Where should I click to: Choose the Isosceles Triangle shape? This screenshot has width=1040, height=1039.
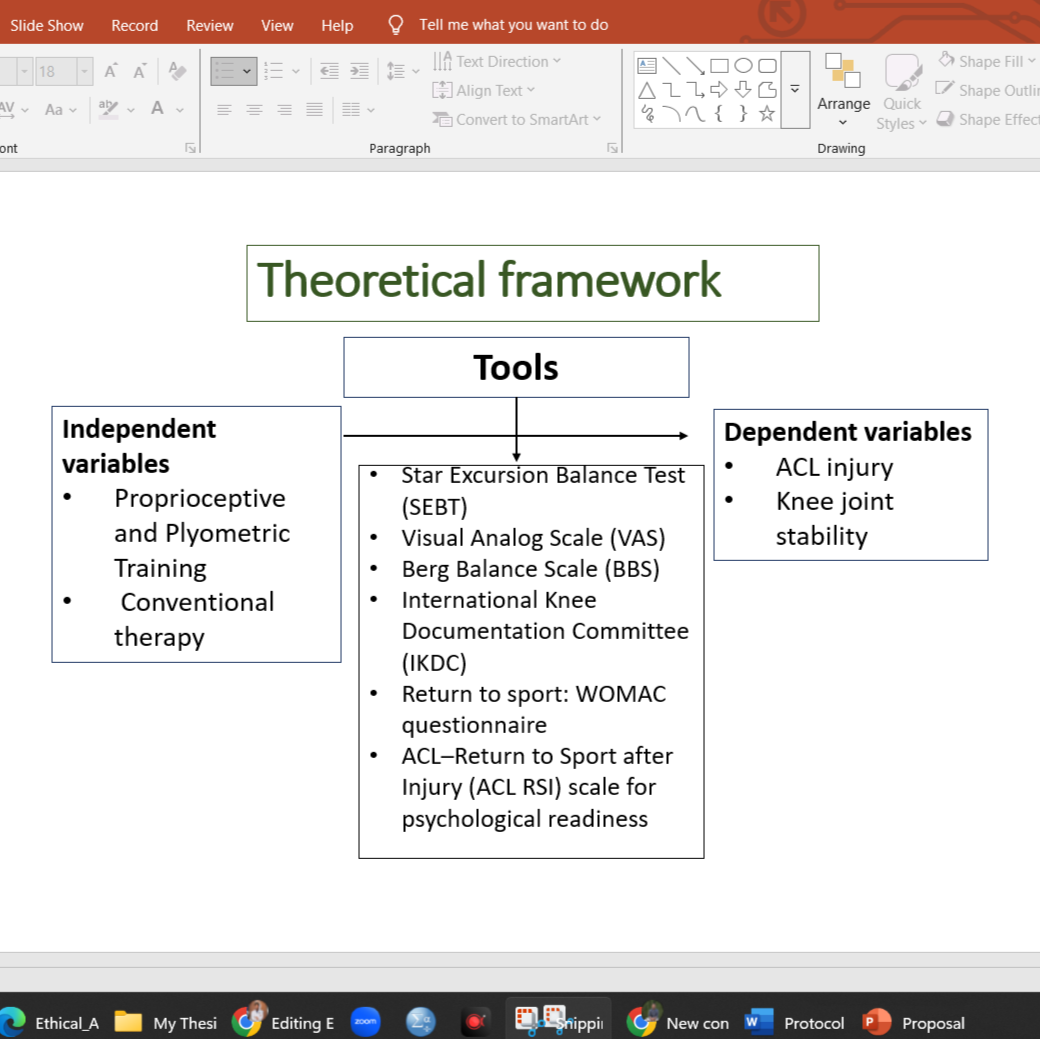pyautogui.click(x=647, y=90)
